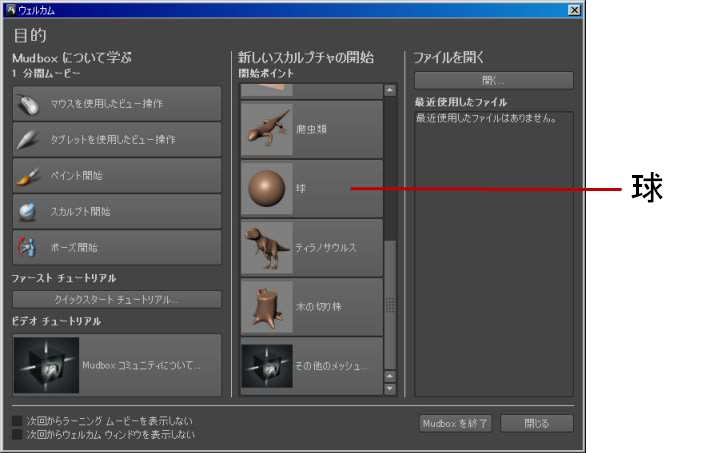
Task: Click the Mudbox を終了 button
Action: point(456,423)
